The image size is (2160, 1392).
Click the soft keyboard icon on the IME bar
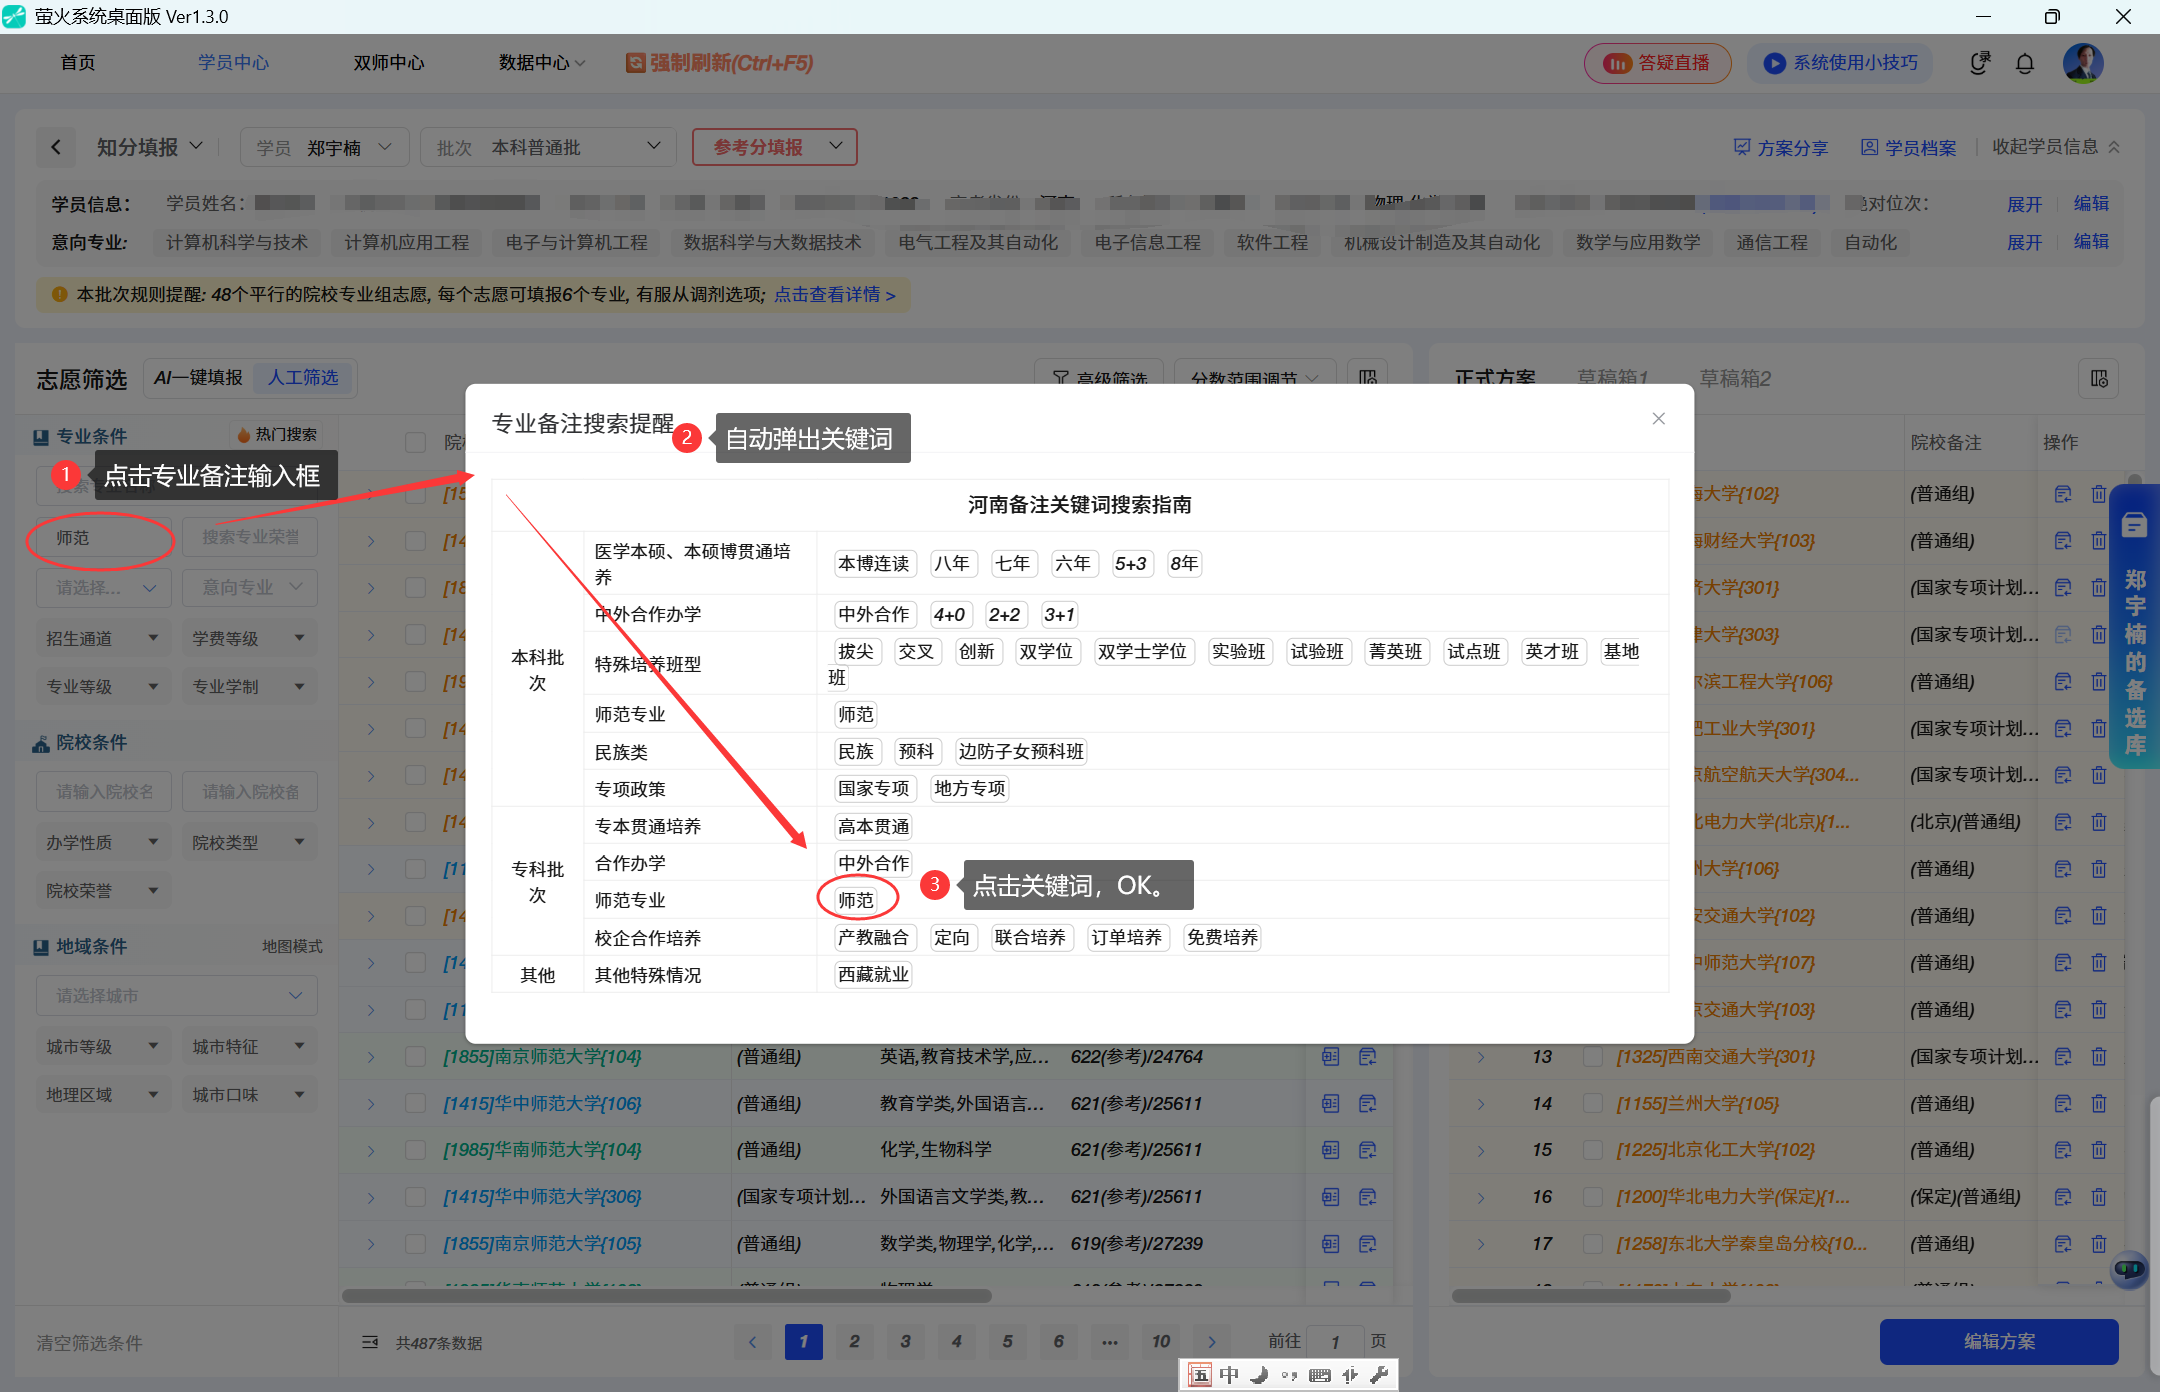pos(1320,1375)
